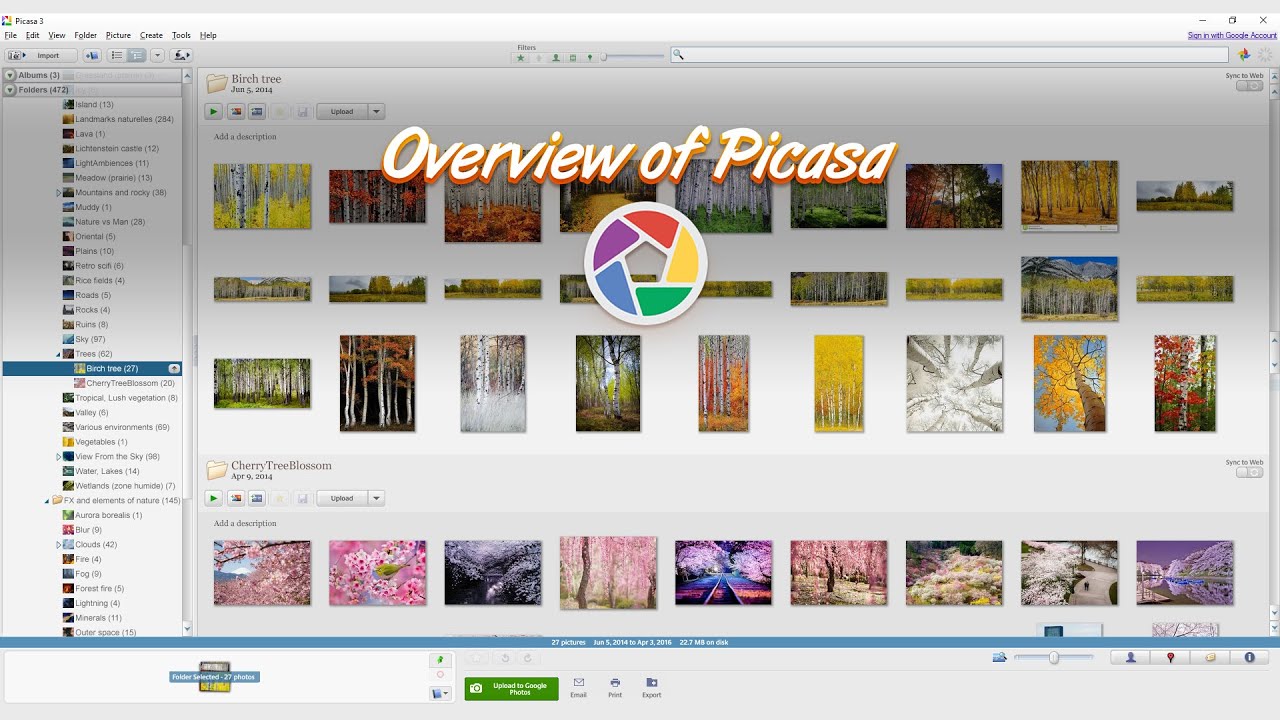Open the Create menu
Screen dimensions: 1280x720
(x=151, y=35)
